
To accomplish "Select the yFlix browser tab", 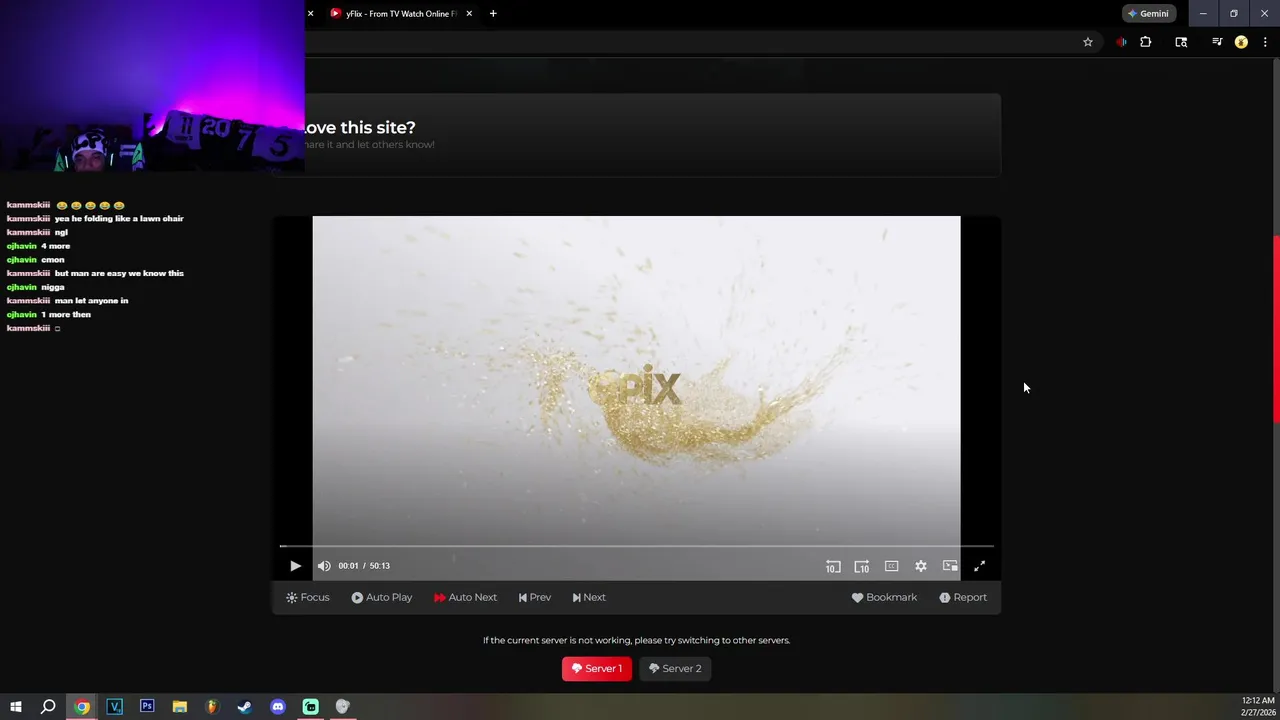I will pyautogui.click(x=400, y=14).
